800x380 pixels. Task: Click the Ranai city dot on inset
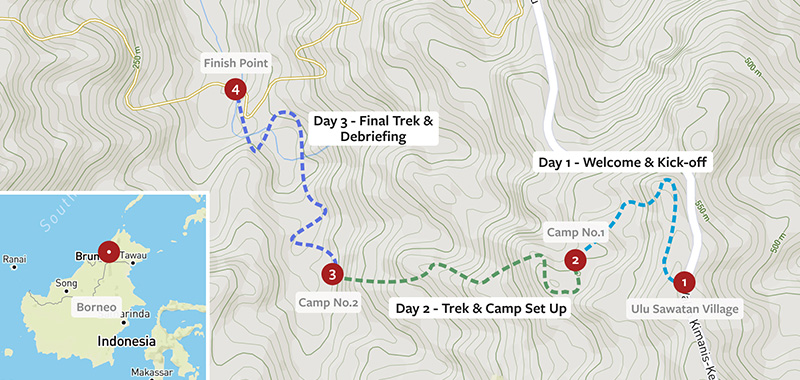[14, 267]
